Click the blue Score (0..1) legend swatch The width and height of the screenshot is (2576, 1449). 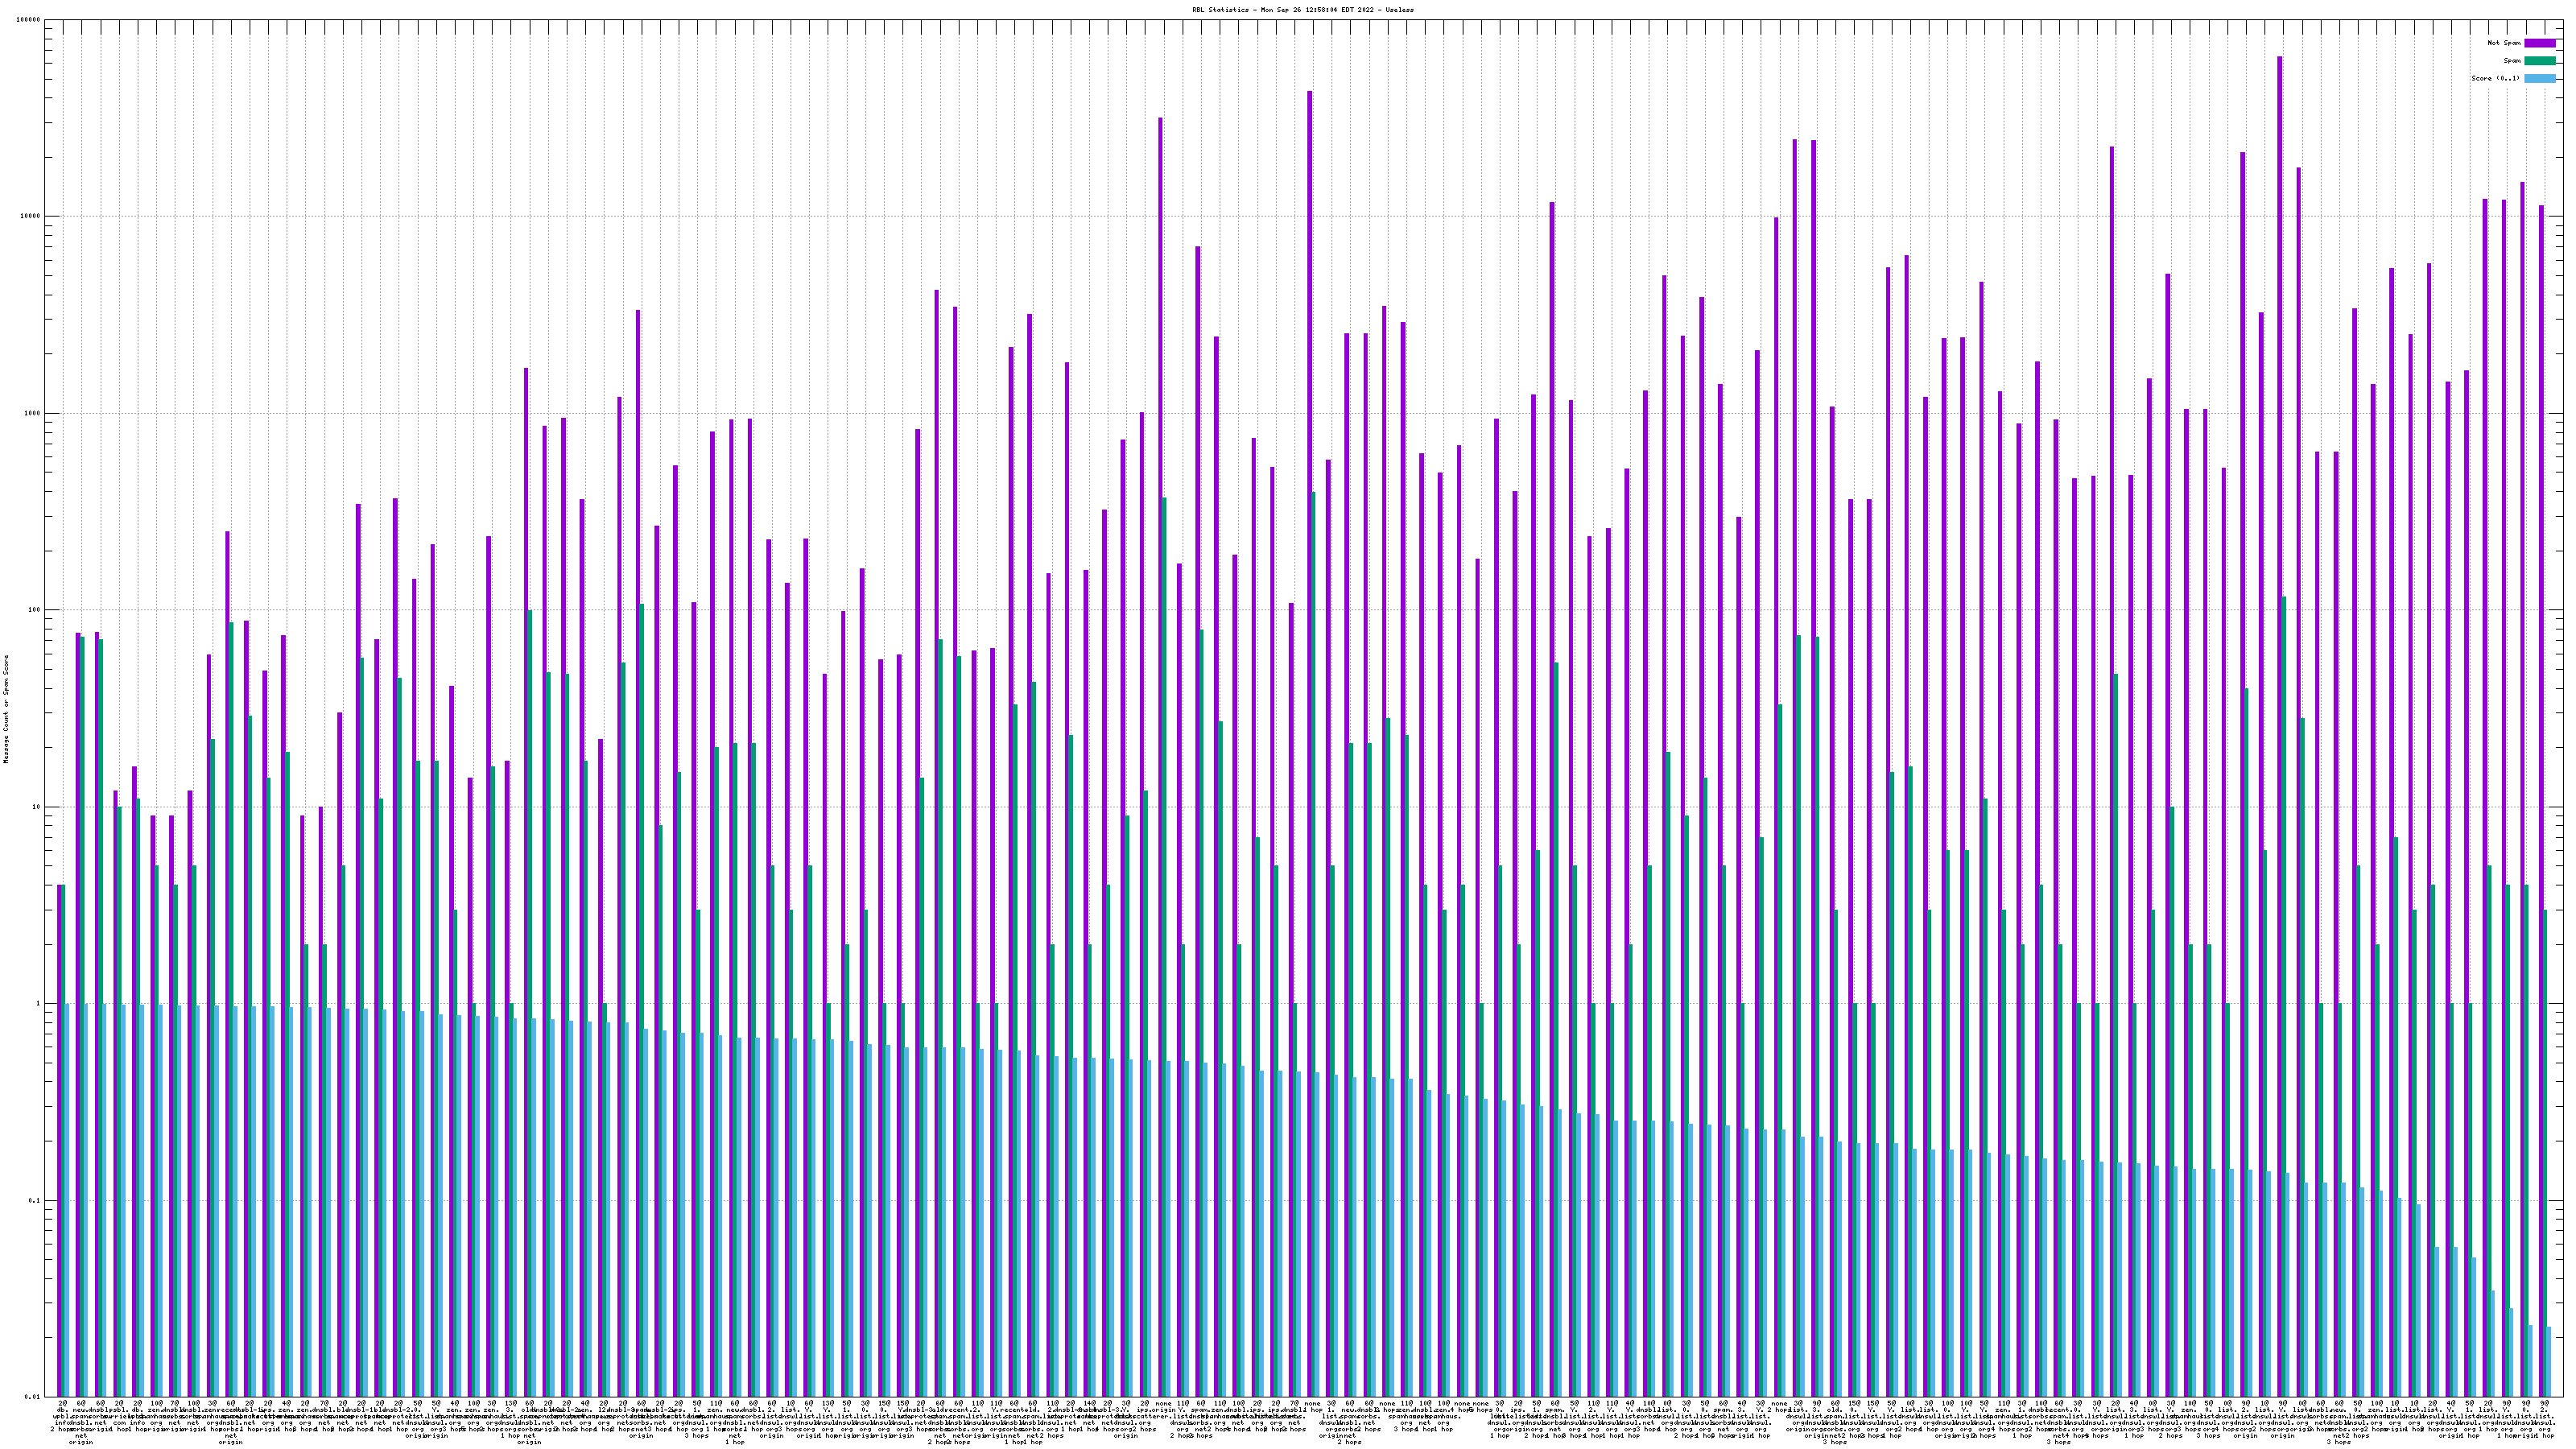pos(2539,78)
